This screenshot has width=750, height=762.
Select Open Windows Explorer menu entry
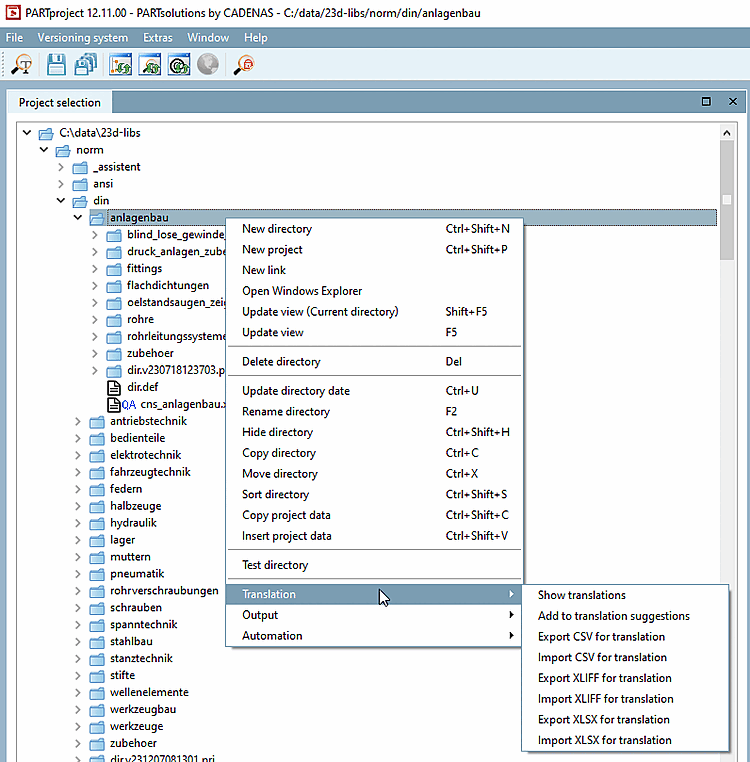[x=374, y=291]
